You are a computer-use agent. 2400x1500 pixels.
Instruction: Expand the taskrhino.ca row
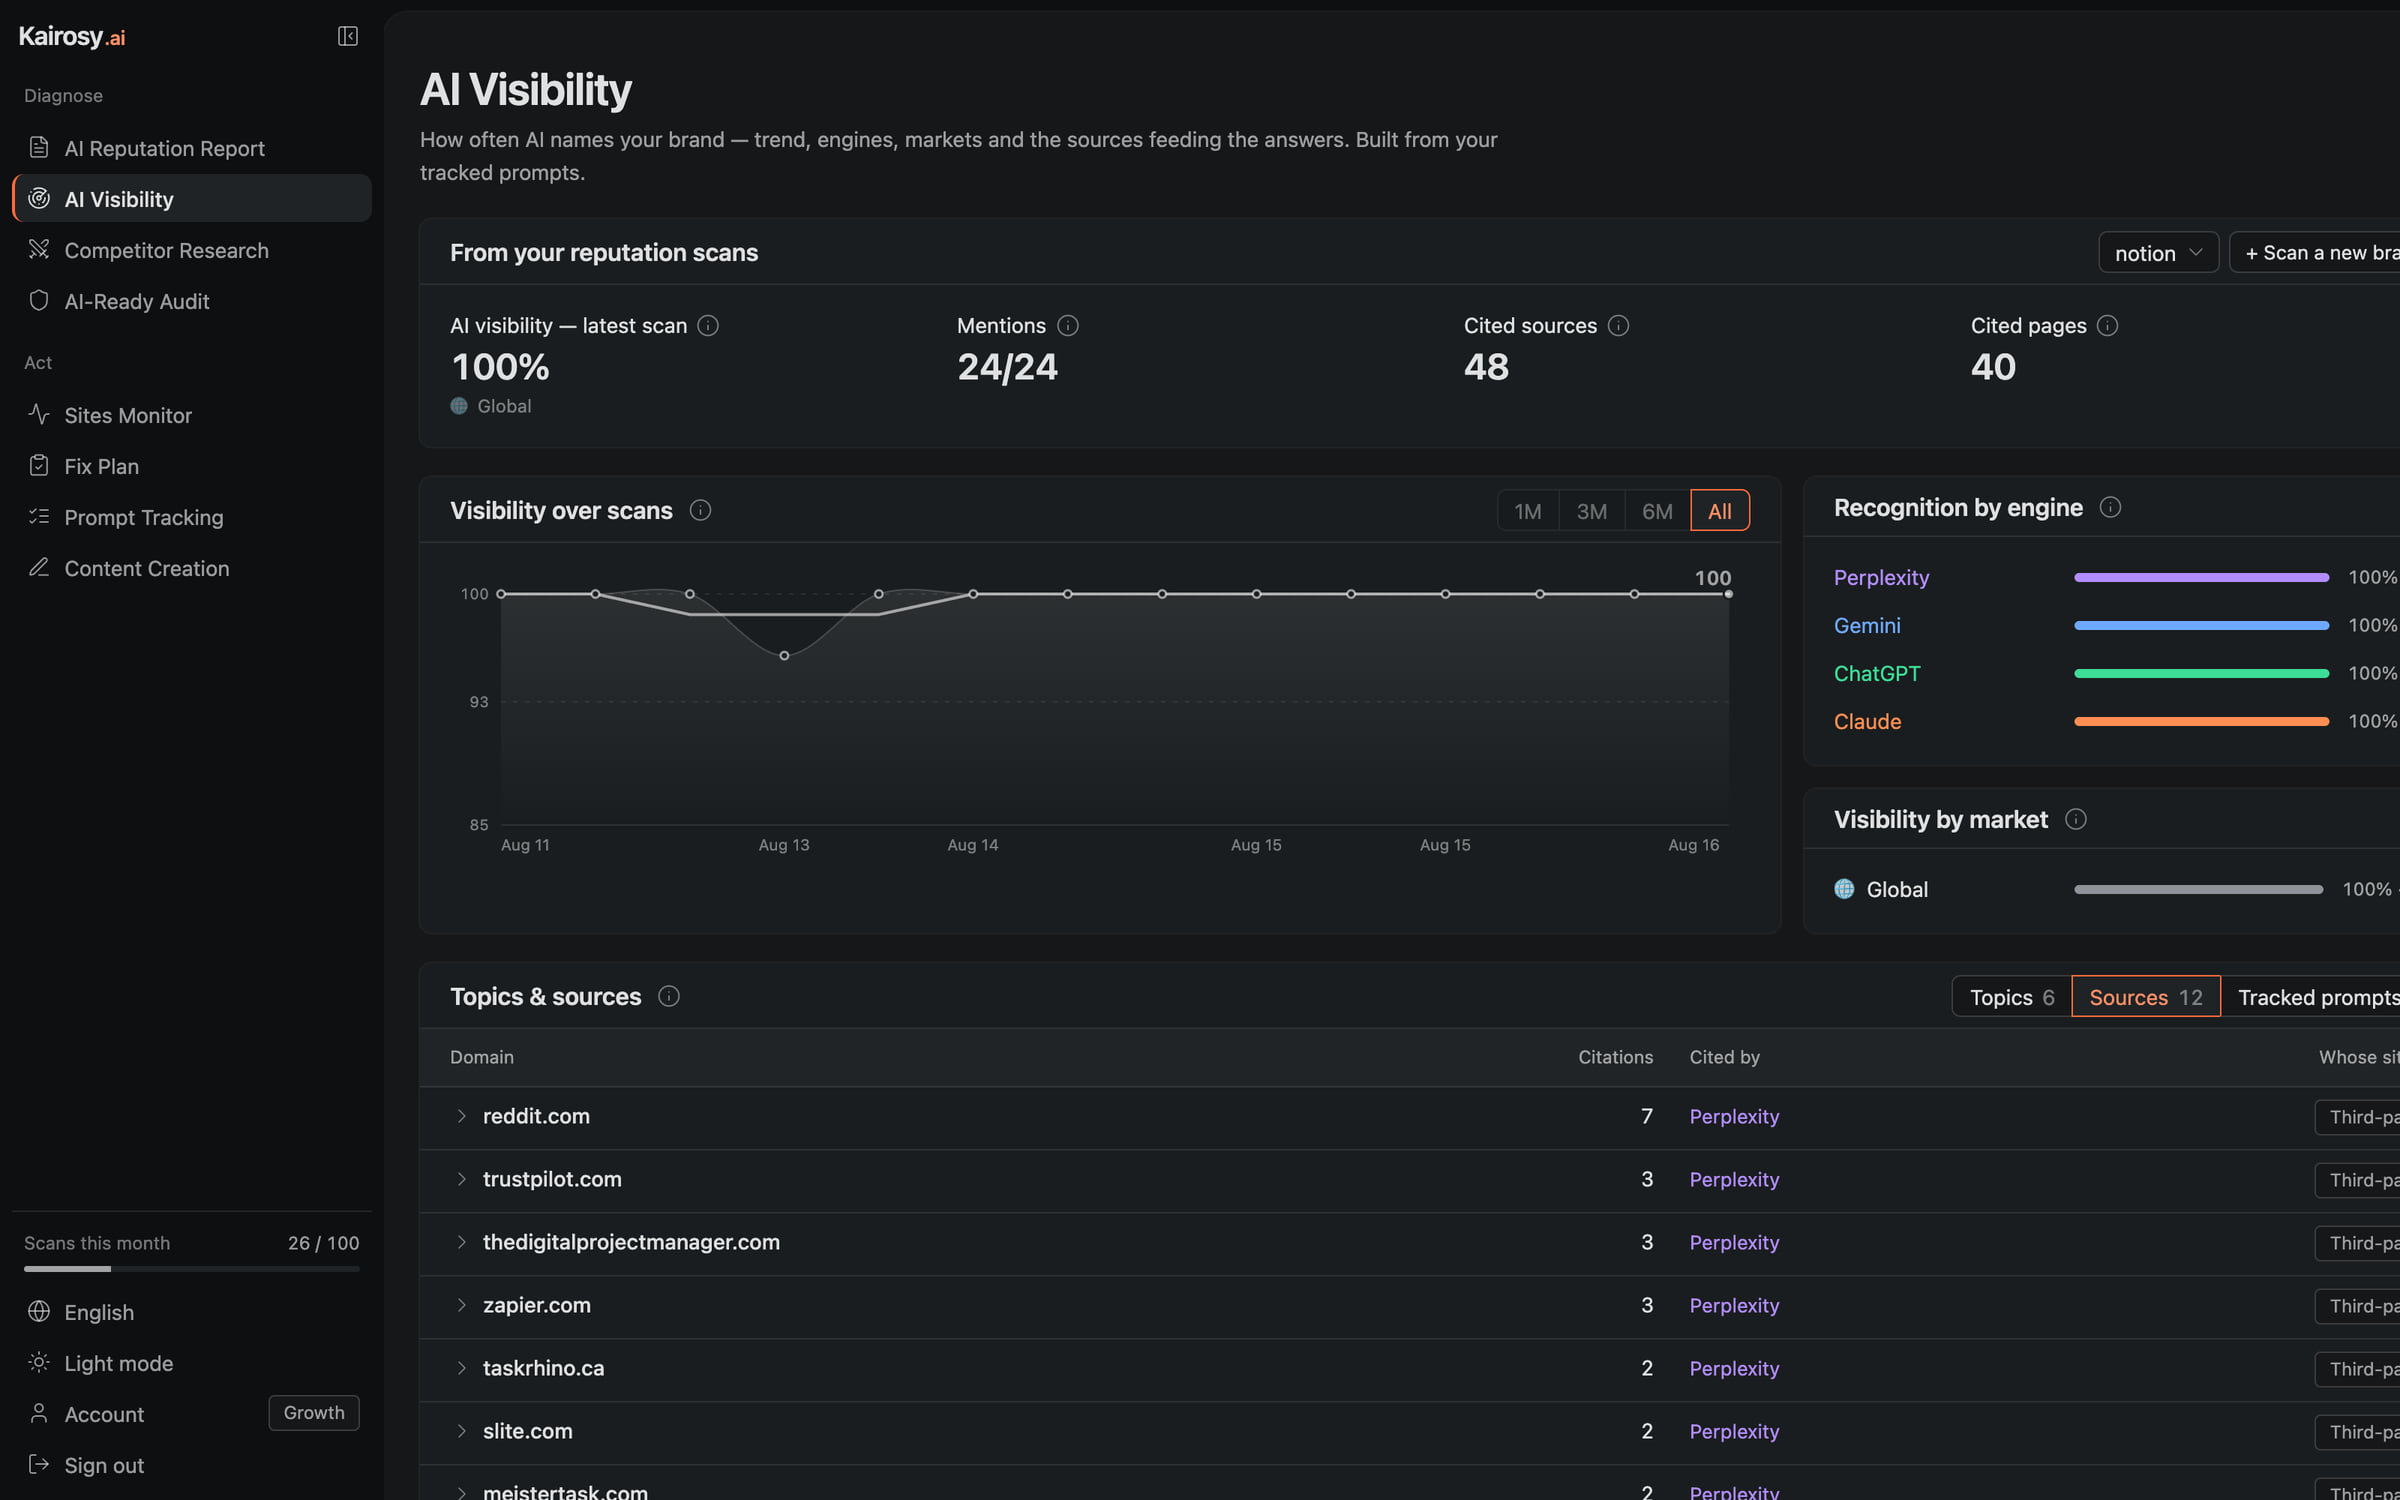pyautogui.click(x=461, y=1368)
